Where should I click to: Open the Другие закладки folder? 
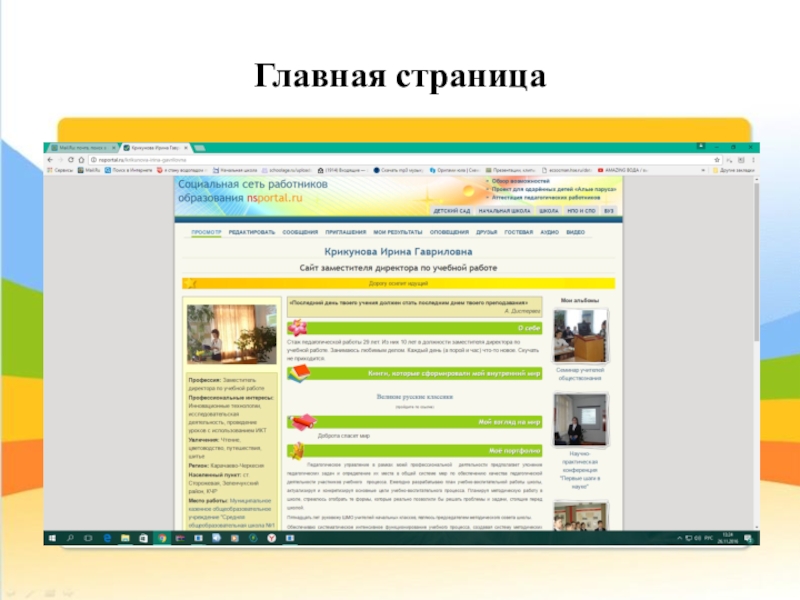coord(733,170)
